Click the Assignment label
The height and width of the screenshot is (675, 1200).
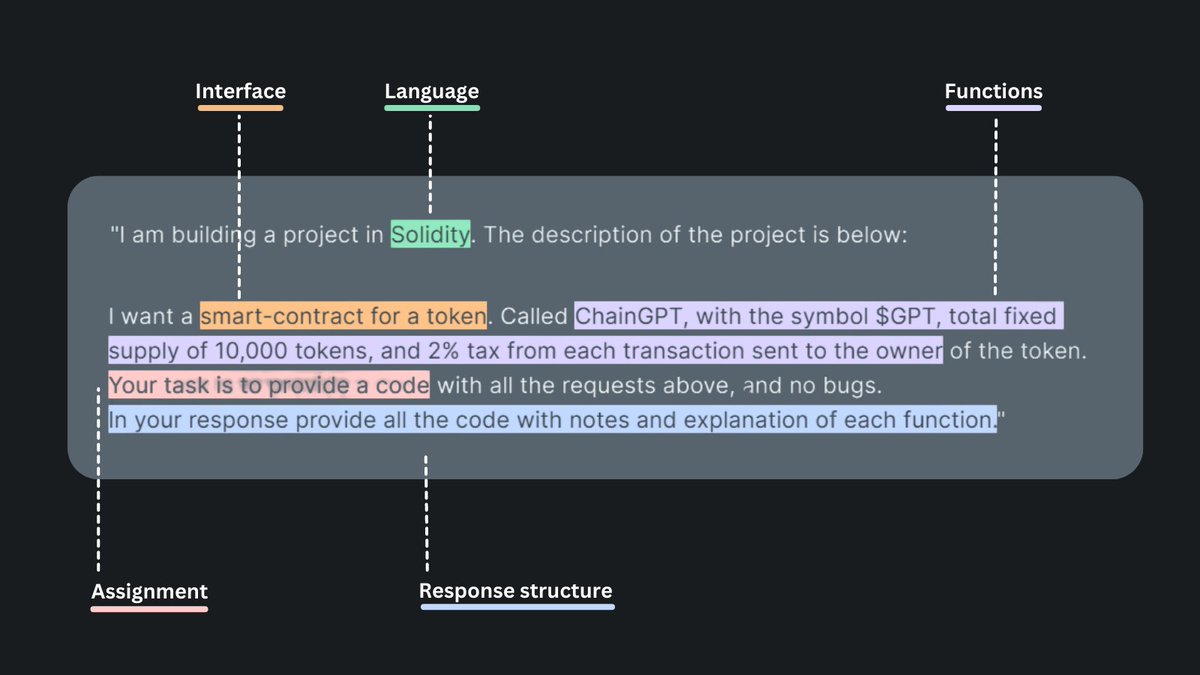pos(150,591)
